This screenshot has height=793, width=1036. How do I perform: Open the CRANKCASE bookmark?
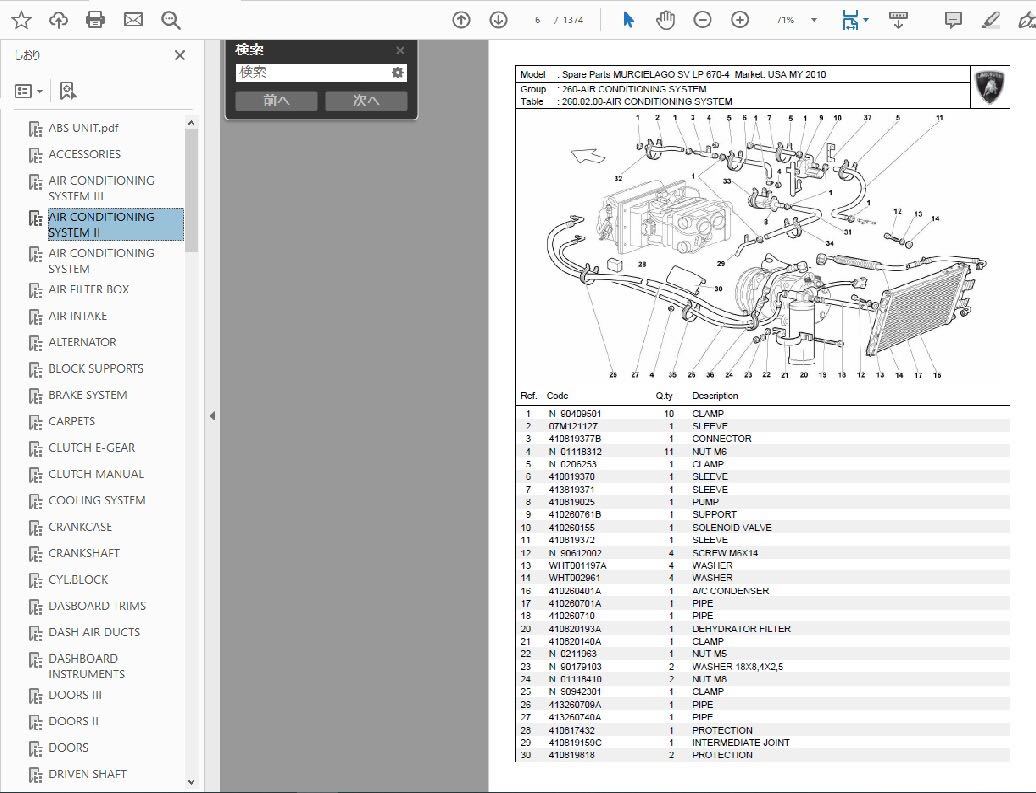[80, 527]
